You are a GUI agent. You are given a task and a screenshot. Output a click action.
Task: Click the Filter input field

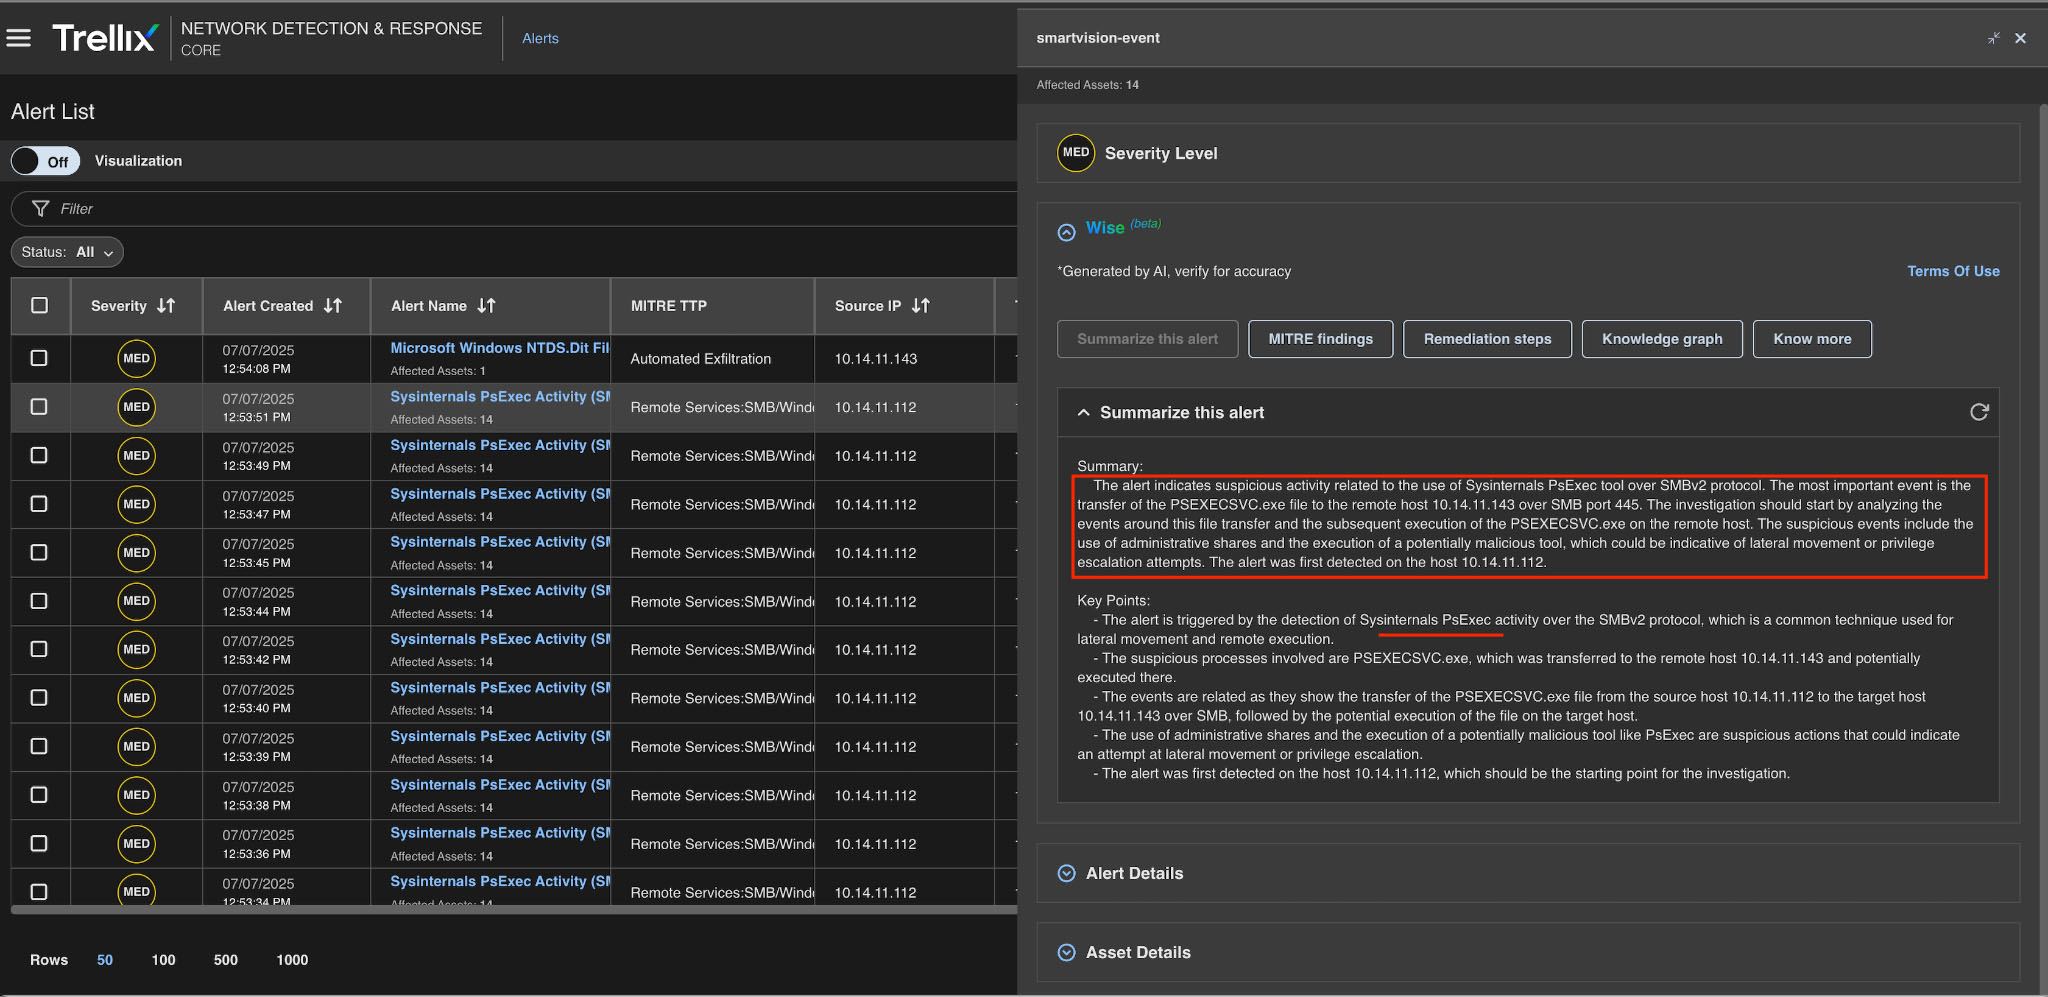[x=500, y=209]
